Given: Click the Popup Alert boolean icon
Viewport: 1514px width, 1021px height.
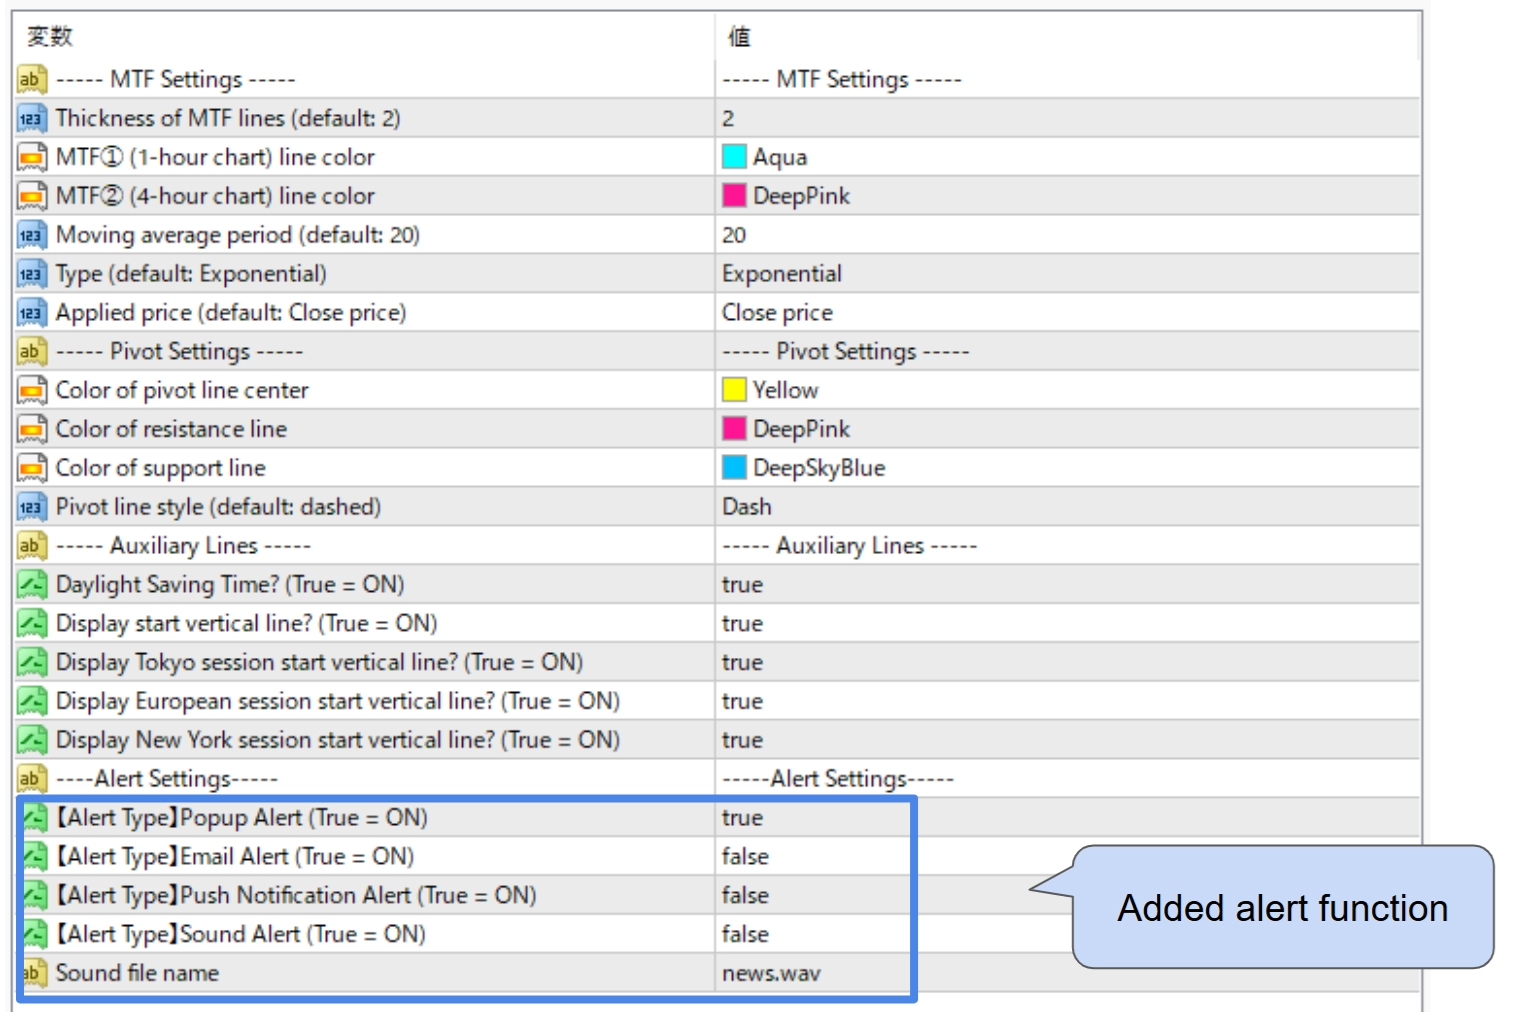Looking at the screenshot, I should coord(35,817).
